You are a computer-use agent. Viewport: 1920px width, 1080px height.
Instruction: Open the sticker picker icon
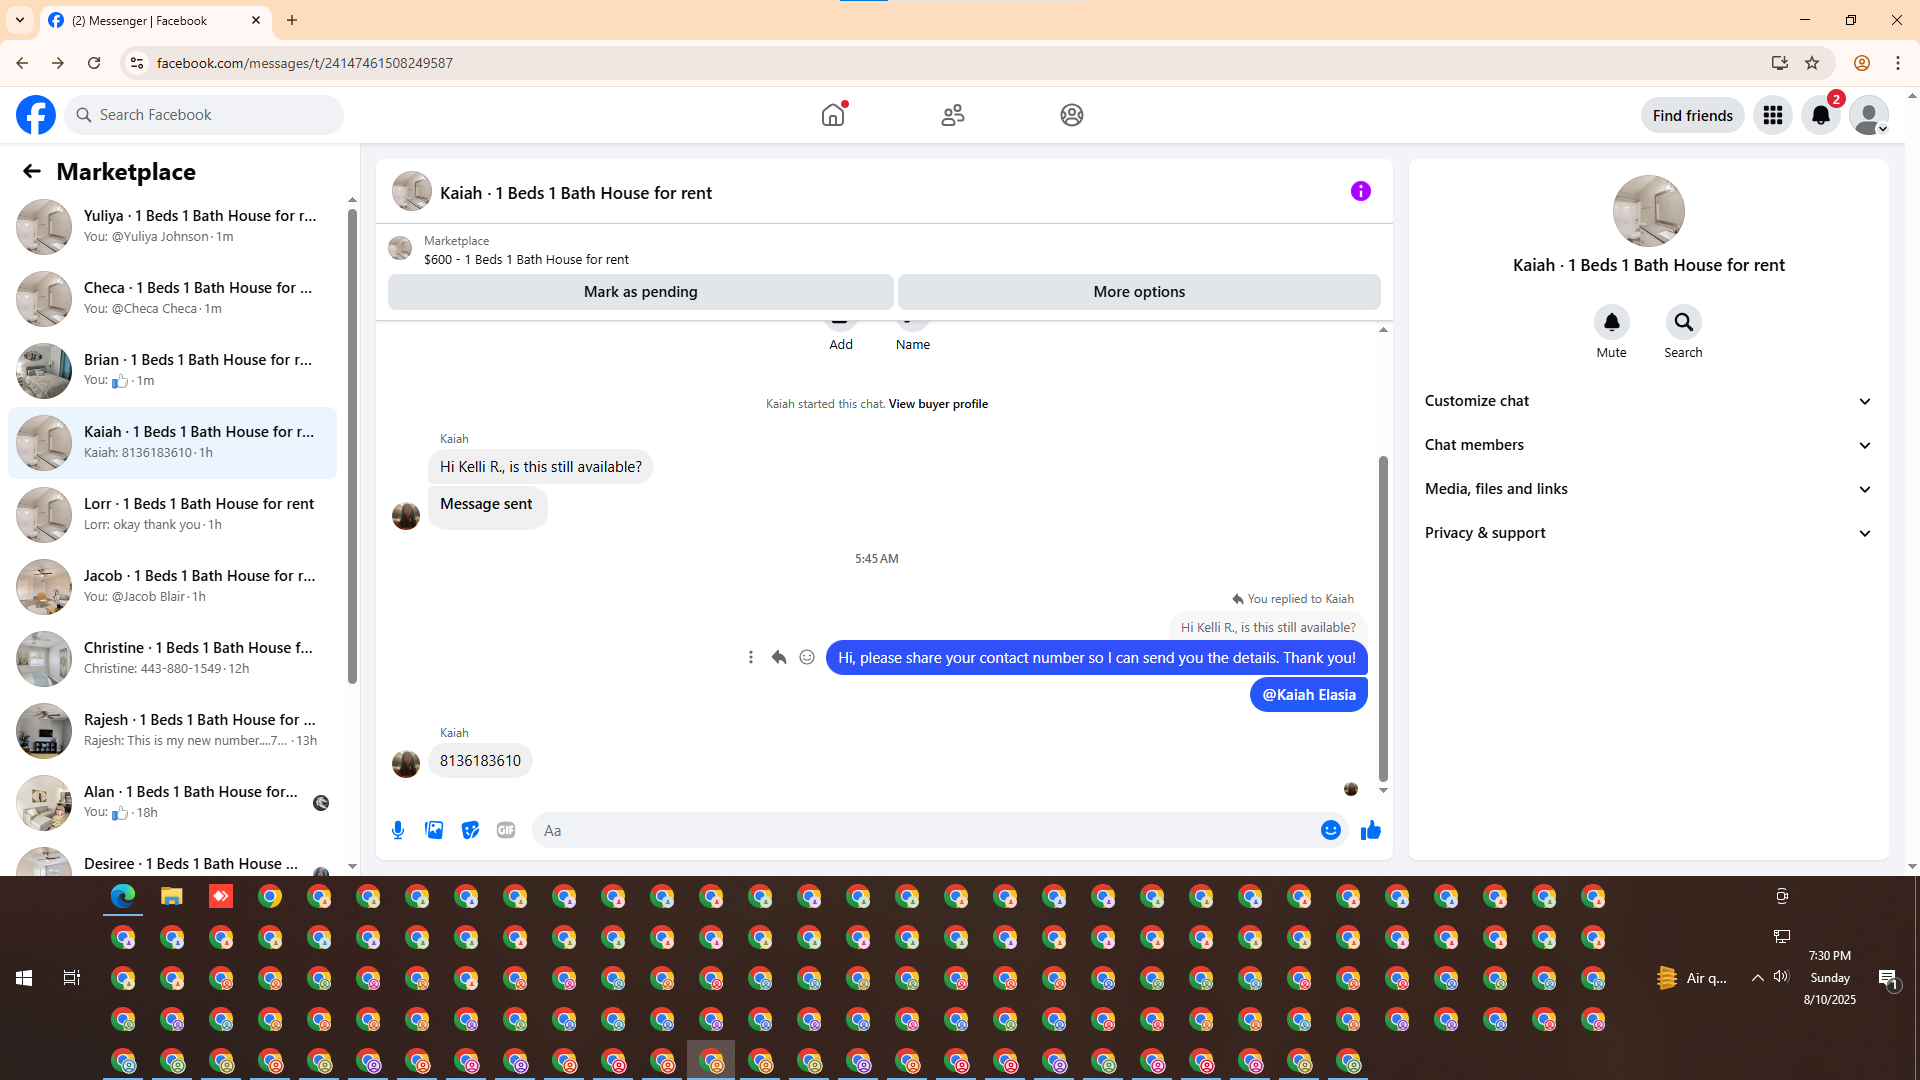pyautogui.click(x=470, y=830)
